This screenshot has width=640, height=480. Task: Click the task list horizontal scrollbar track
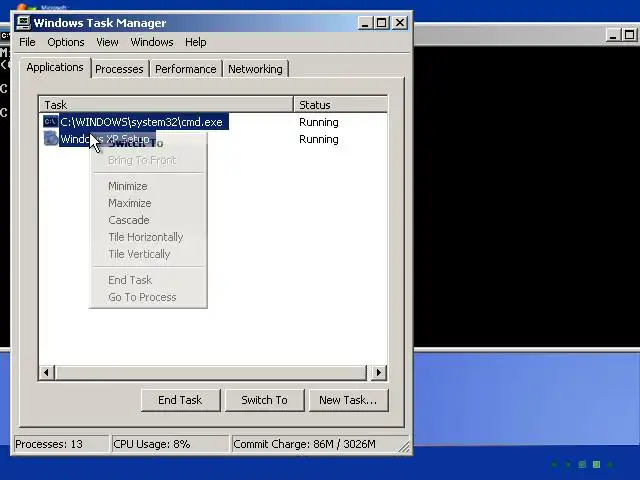211,372
